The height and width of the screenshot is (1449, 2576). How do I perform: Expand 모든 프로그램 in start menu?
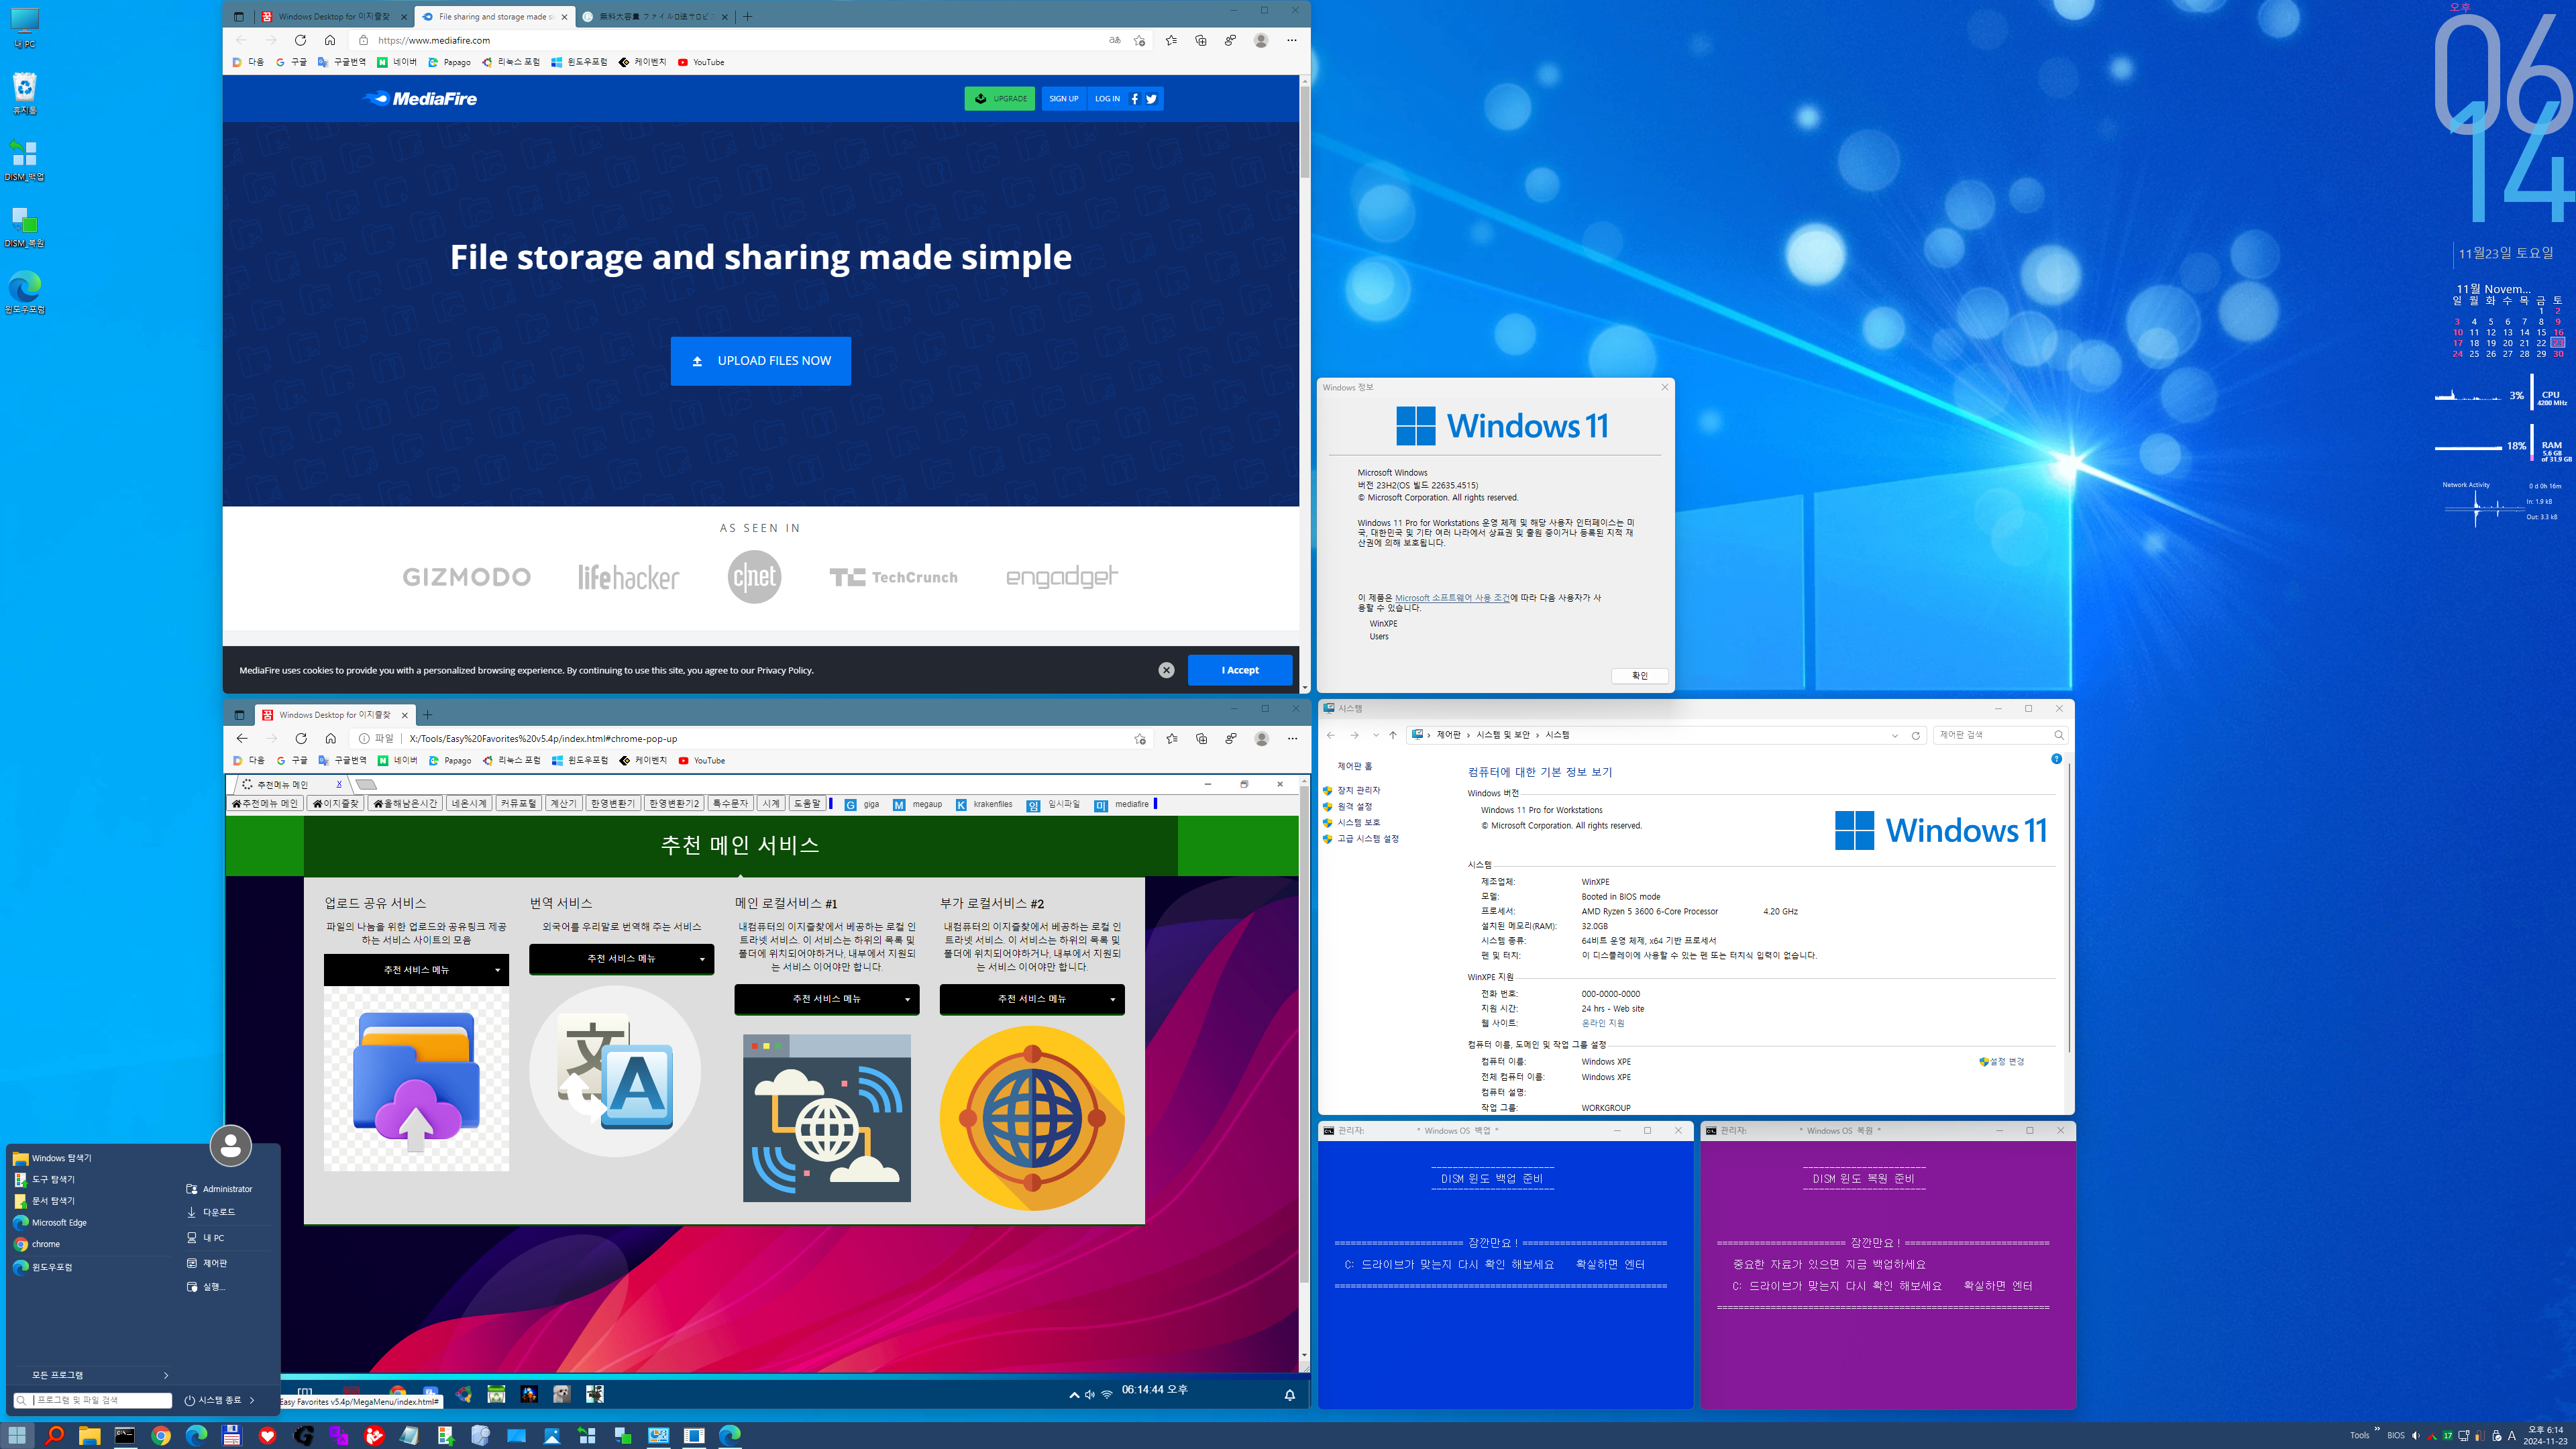tap(92, 1375)
